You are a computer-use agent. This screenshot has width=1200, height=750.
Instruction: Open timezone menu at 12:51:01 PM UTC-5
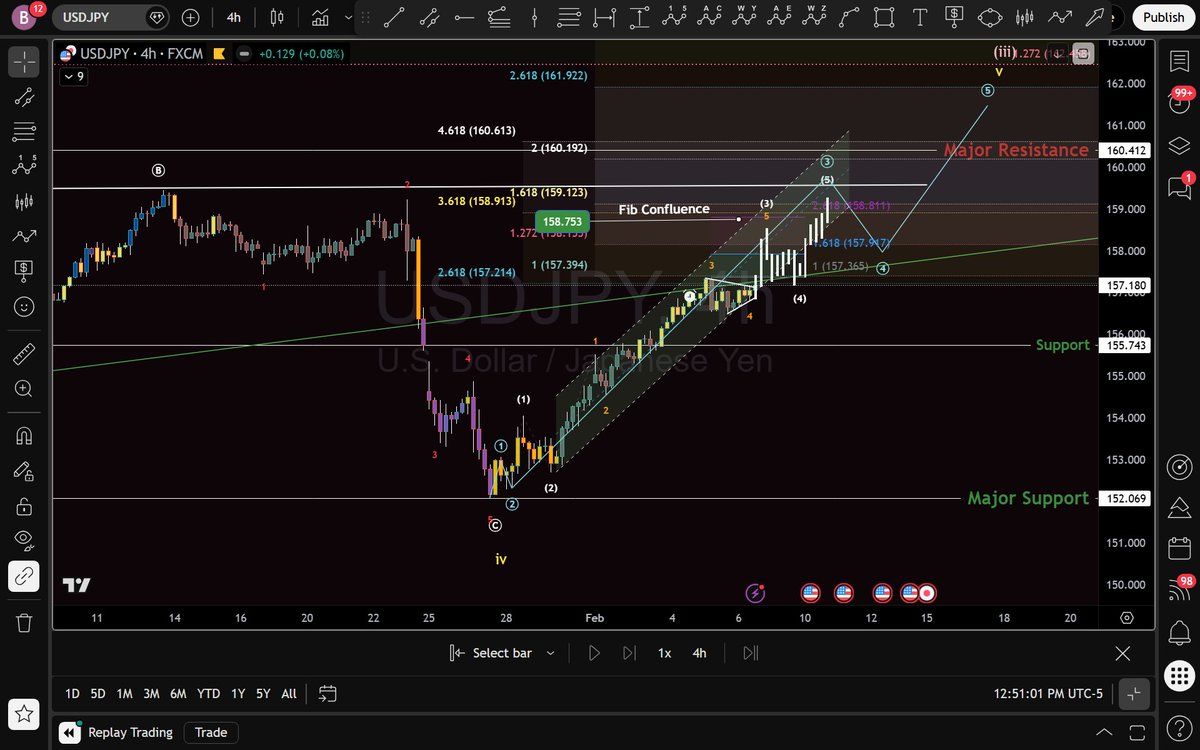pyautogui.click(x=1048, y=693)
